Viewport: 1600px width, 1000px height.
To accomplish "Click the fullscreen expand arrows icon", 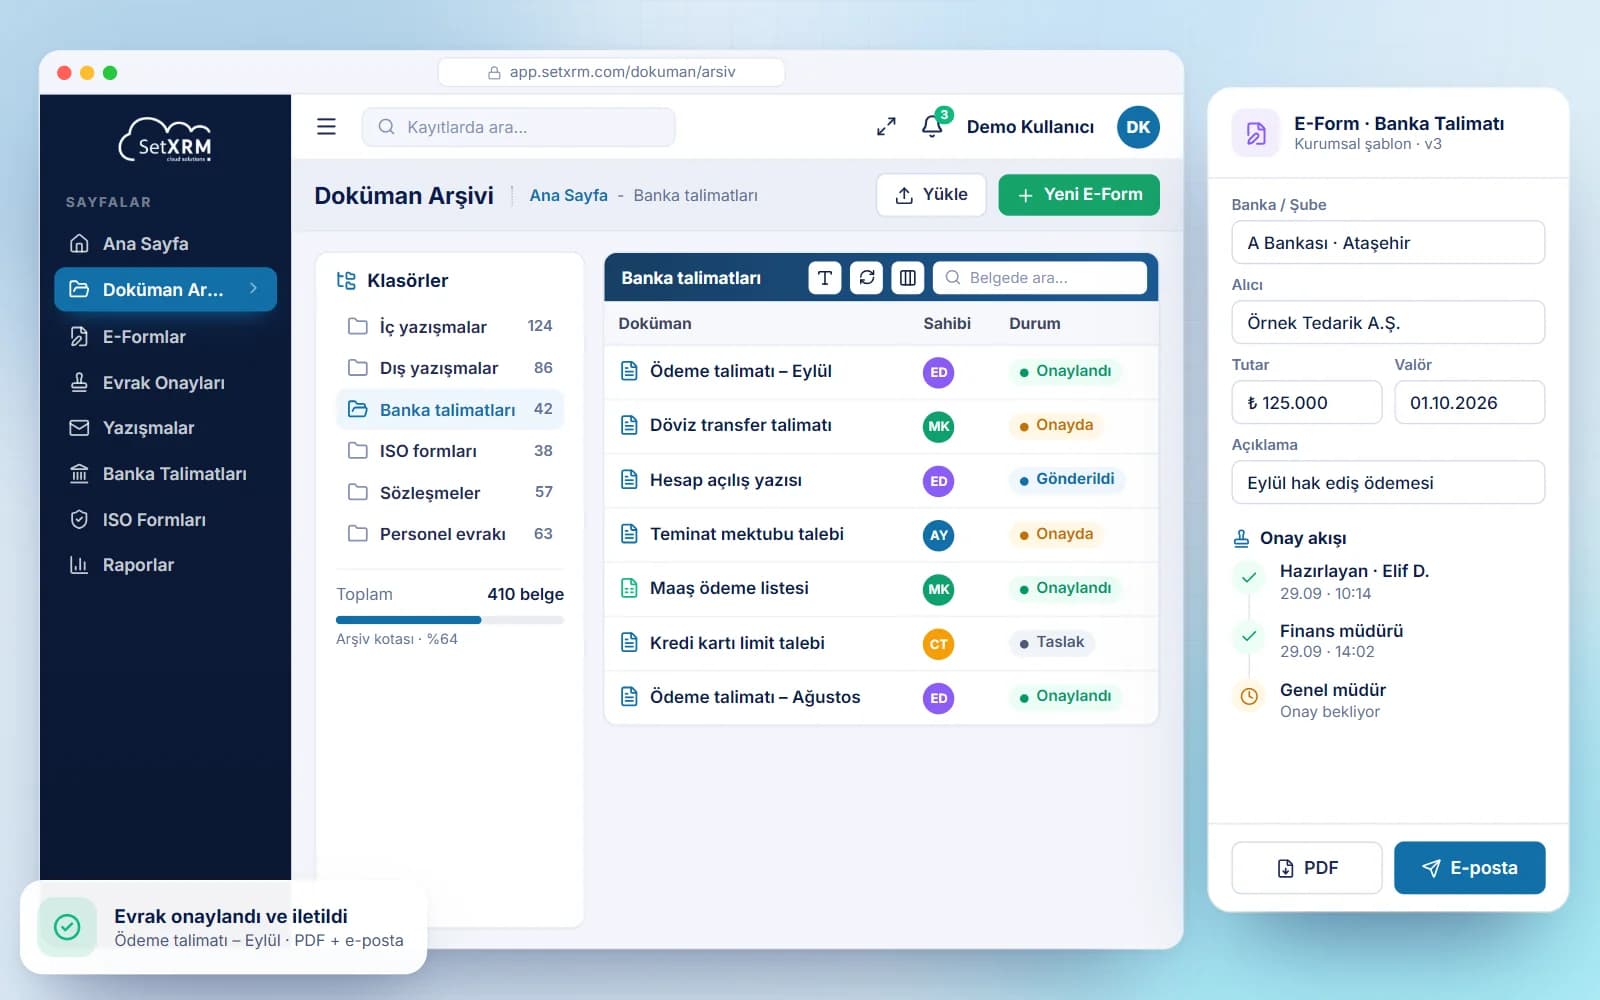I will point(886,127).
